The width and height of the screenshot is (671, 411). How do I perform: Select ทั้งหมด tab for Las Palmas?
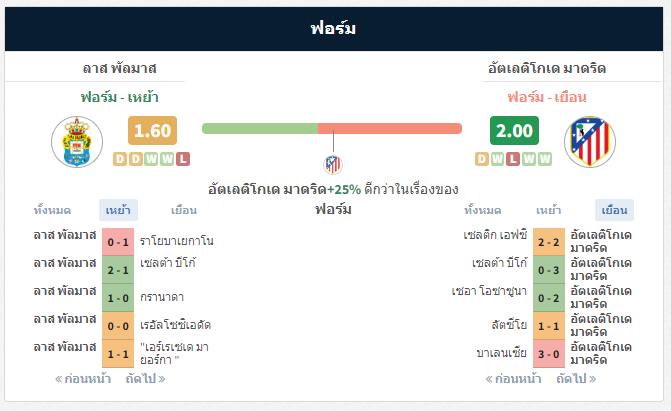pos(52,210)
